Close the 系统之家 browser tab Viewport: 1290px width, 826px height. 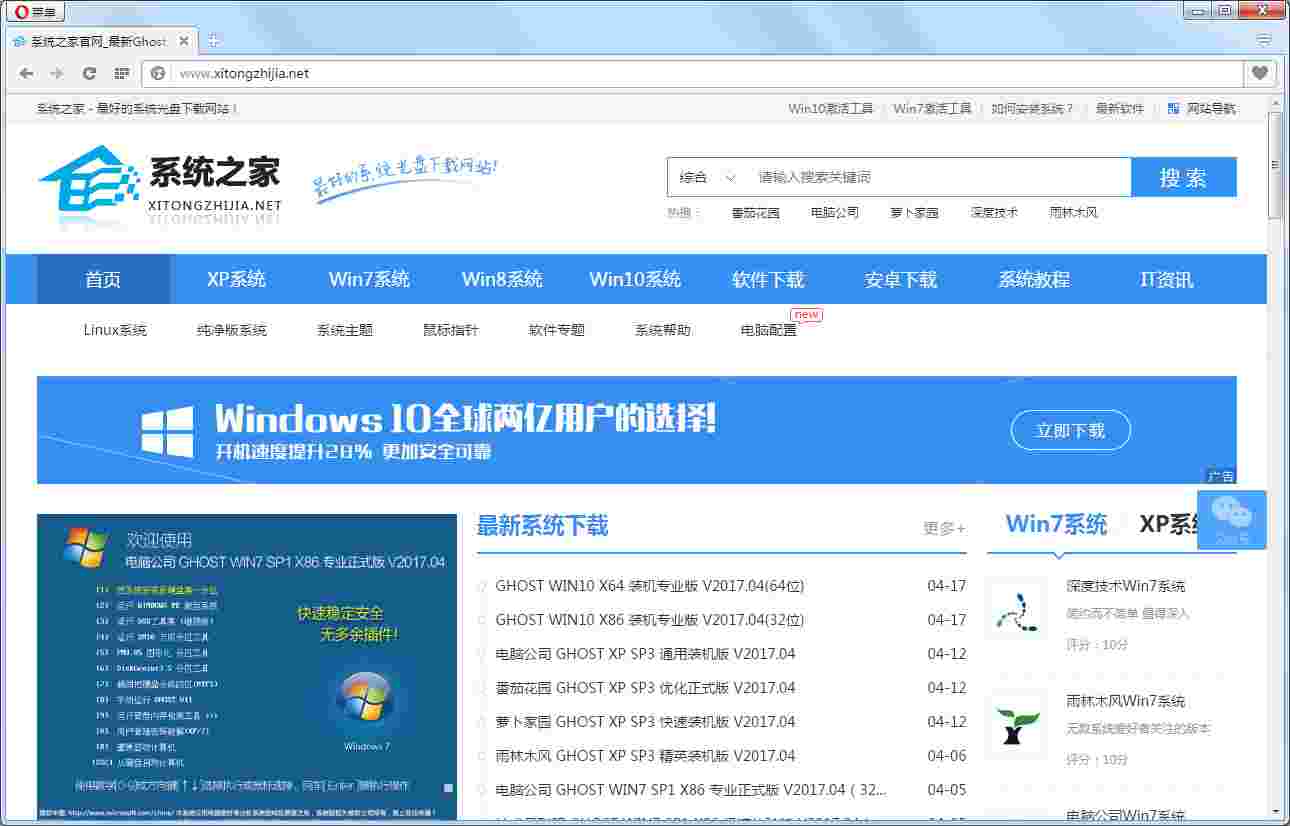[183, 42]
